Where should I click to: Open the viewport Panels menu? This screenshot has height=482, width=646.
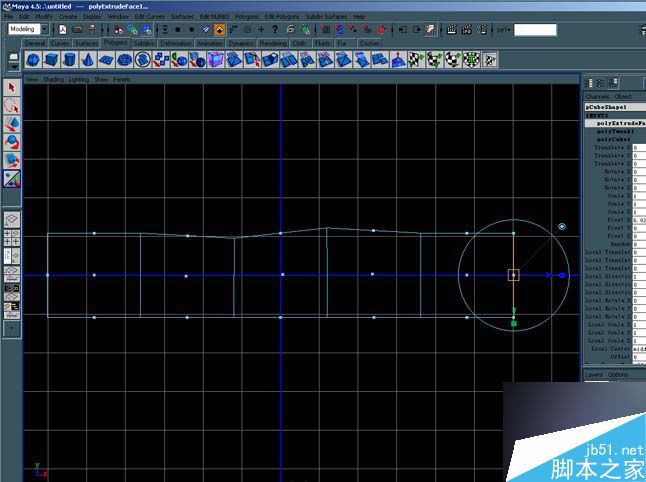(122, 79)
